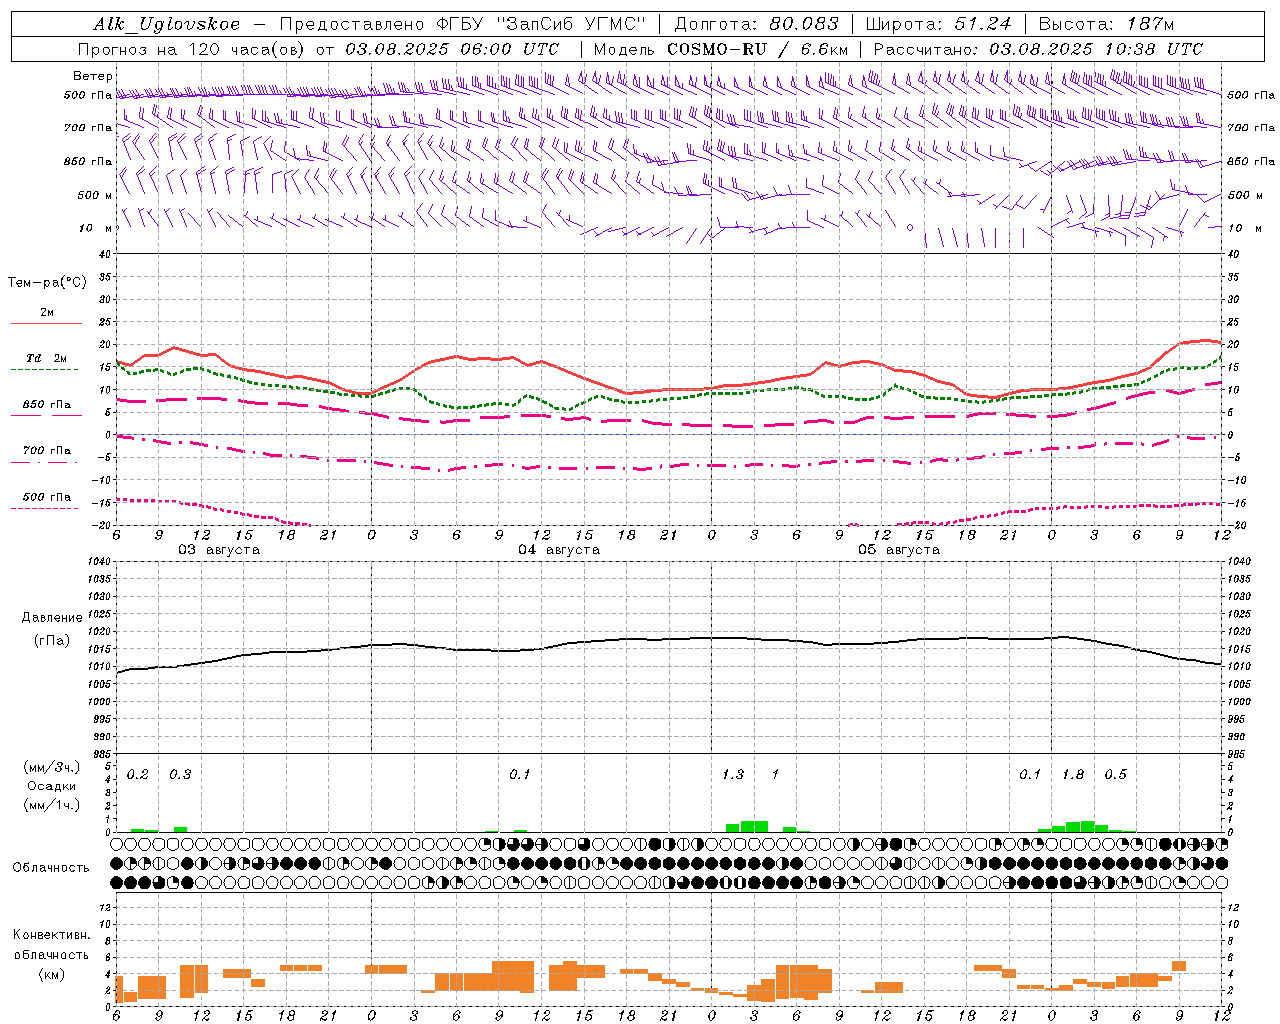Click the Td 2м dew point legend label
Screen dimensions: 1280x1024
47,358
